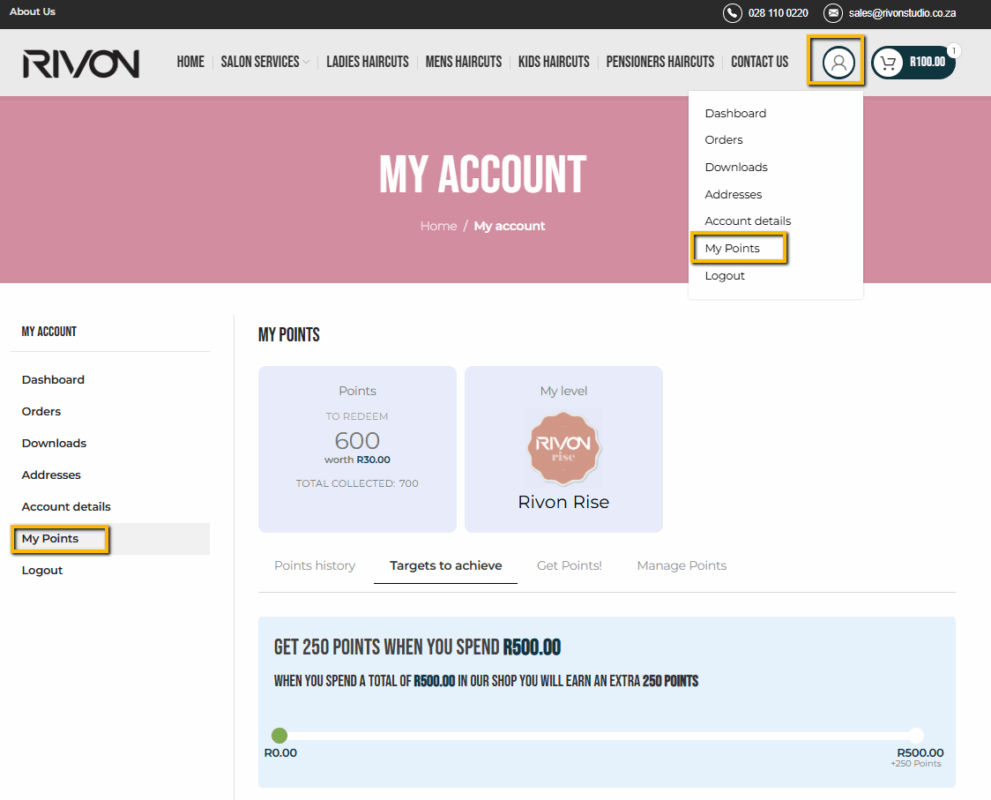Click the Home breadcrumb link
This screenshot has width=991, height=800.
point(439,226)
